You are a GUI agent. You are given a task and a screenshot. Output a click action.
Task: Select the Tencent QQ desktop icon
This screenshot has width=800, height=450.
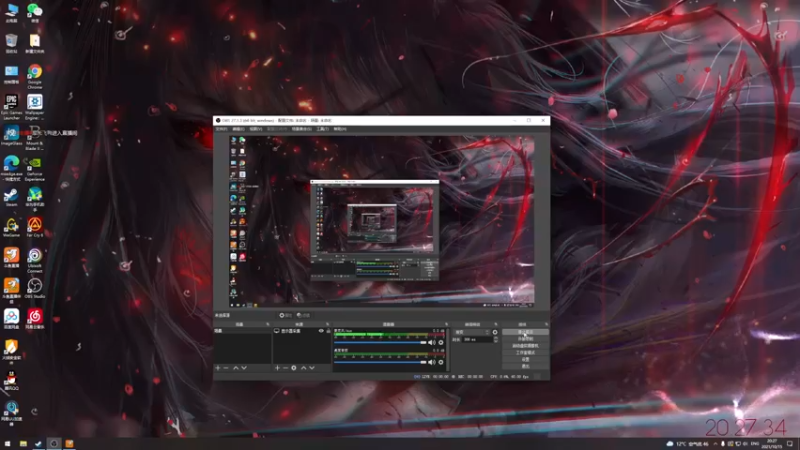[x=11, y=381]
